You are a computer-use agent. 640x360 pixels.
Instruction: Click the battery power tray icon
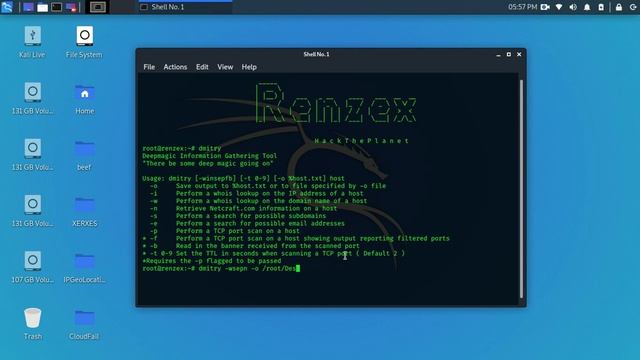pos(601,7)
